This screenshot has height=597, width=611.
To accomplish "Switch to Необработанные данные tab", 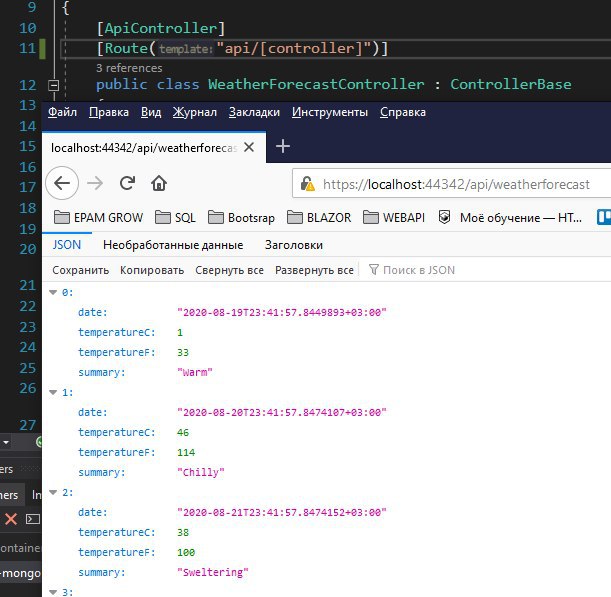I will pos(173,245).
